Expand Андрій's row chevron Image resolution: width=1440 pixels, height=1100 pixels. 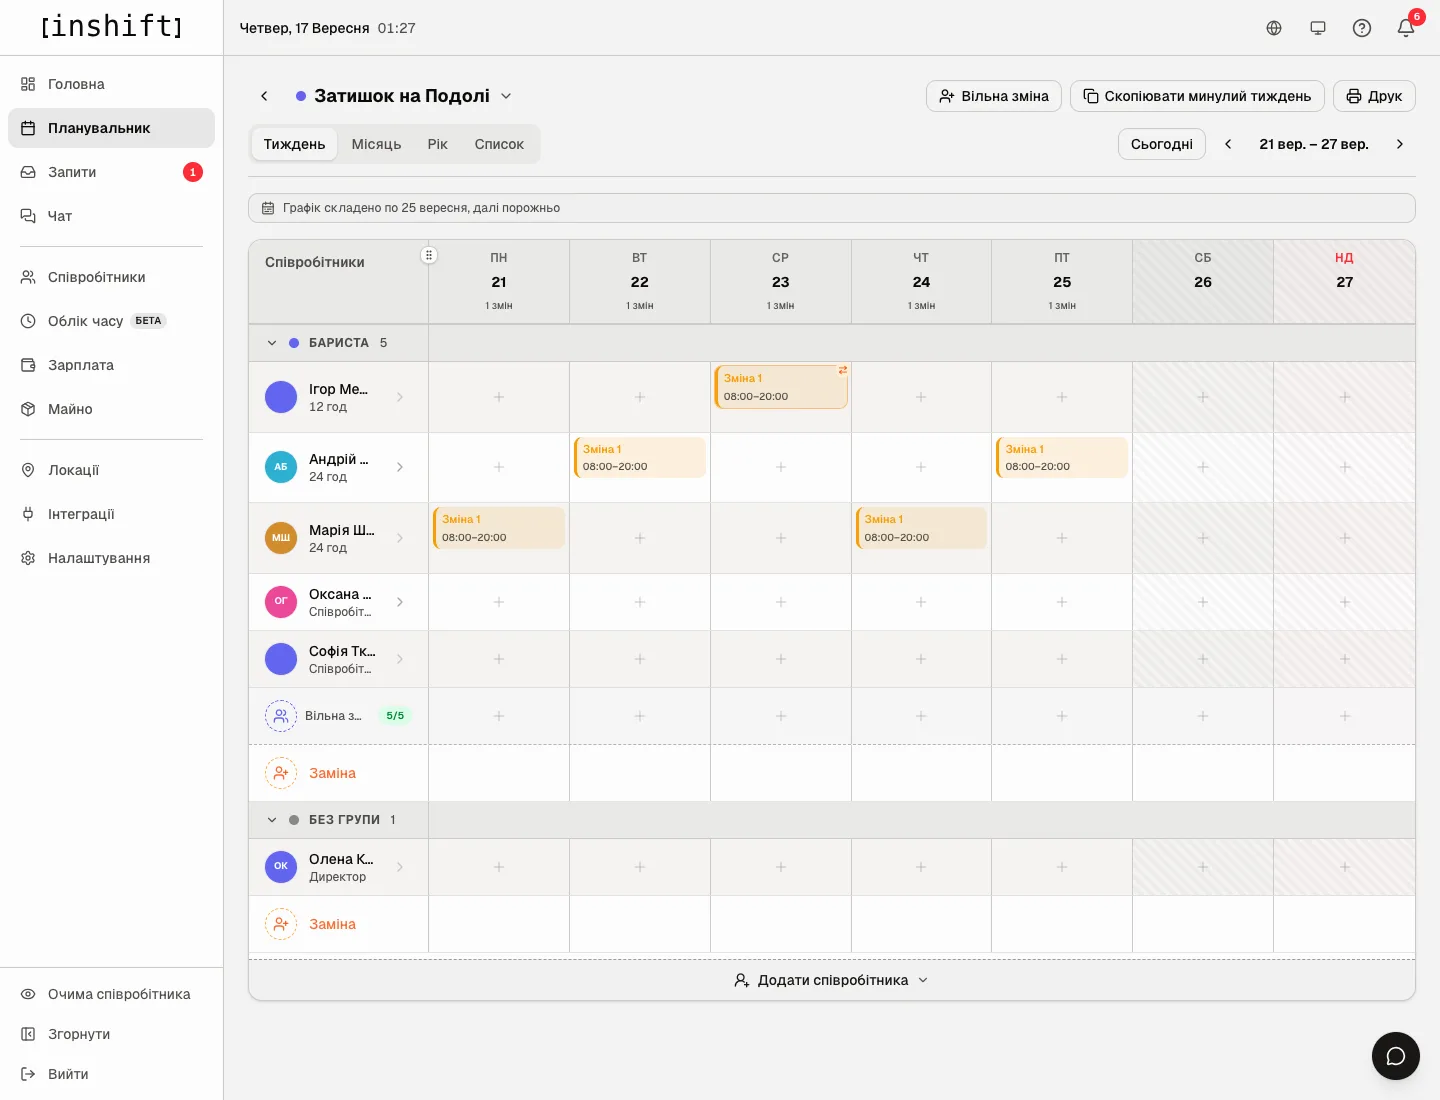coord(400,467)
